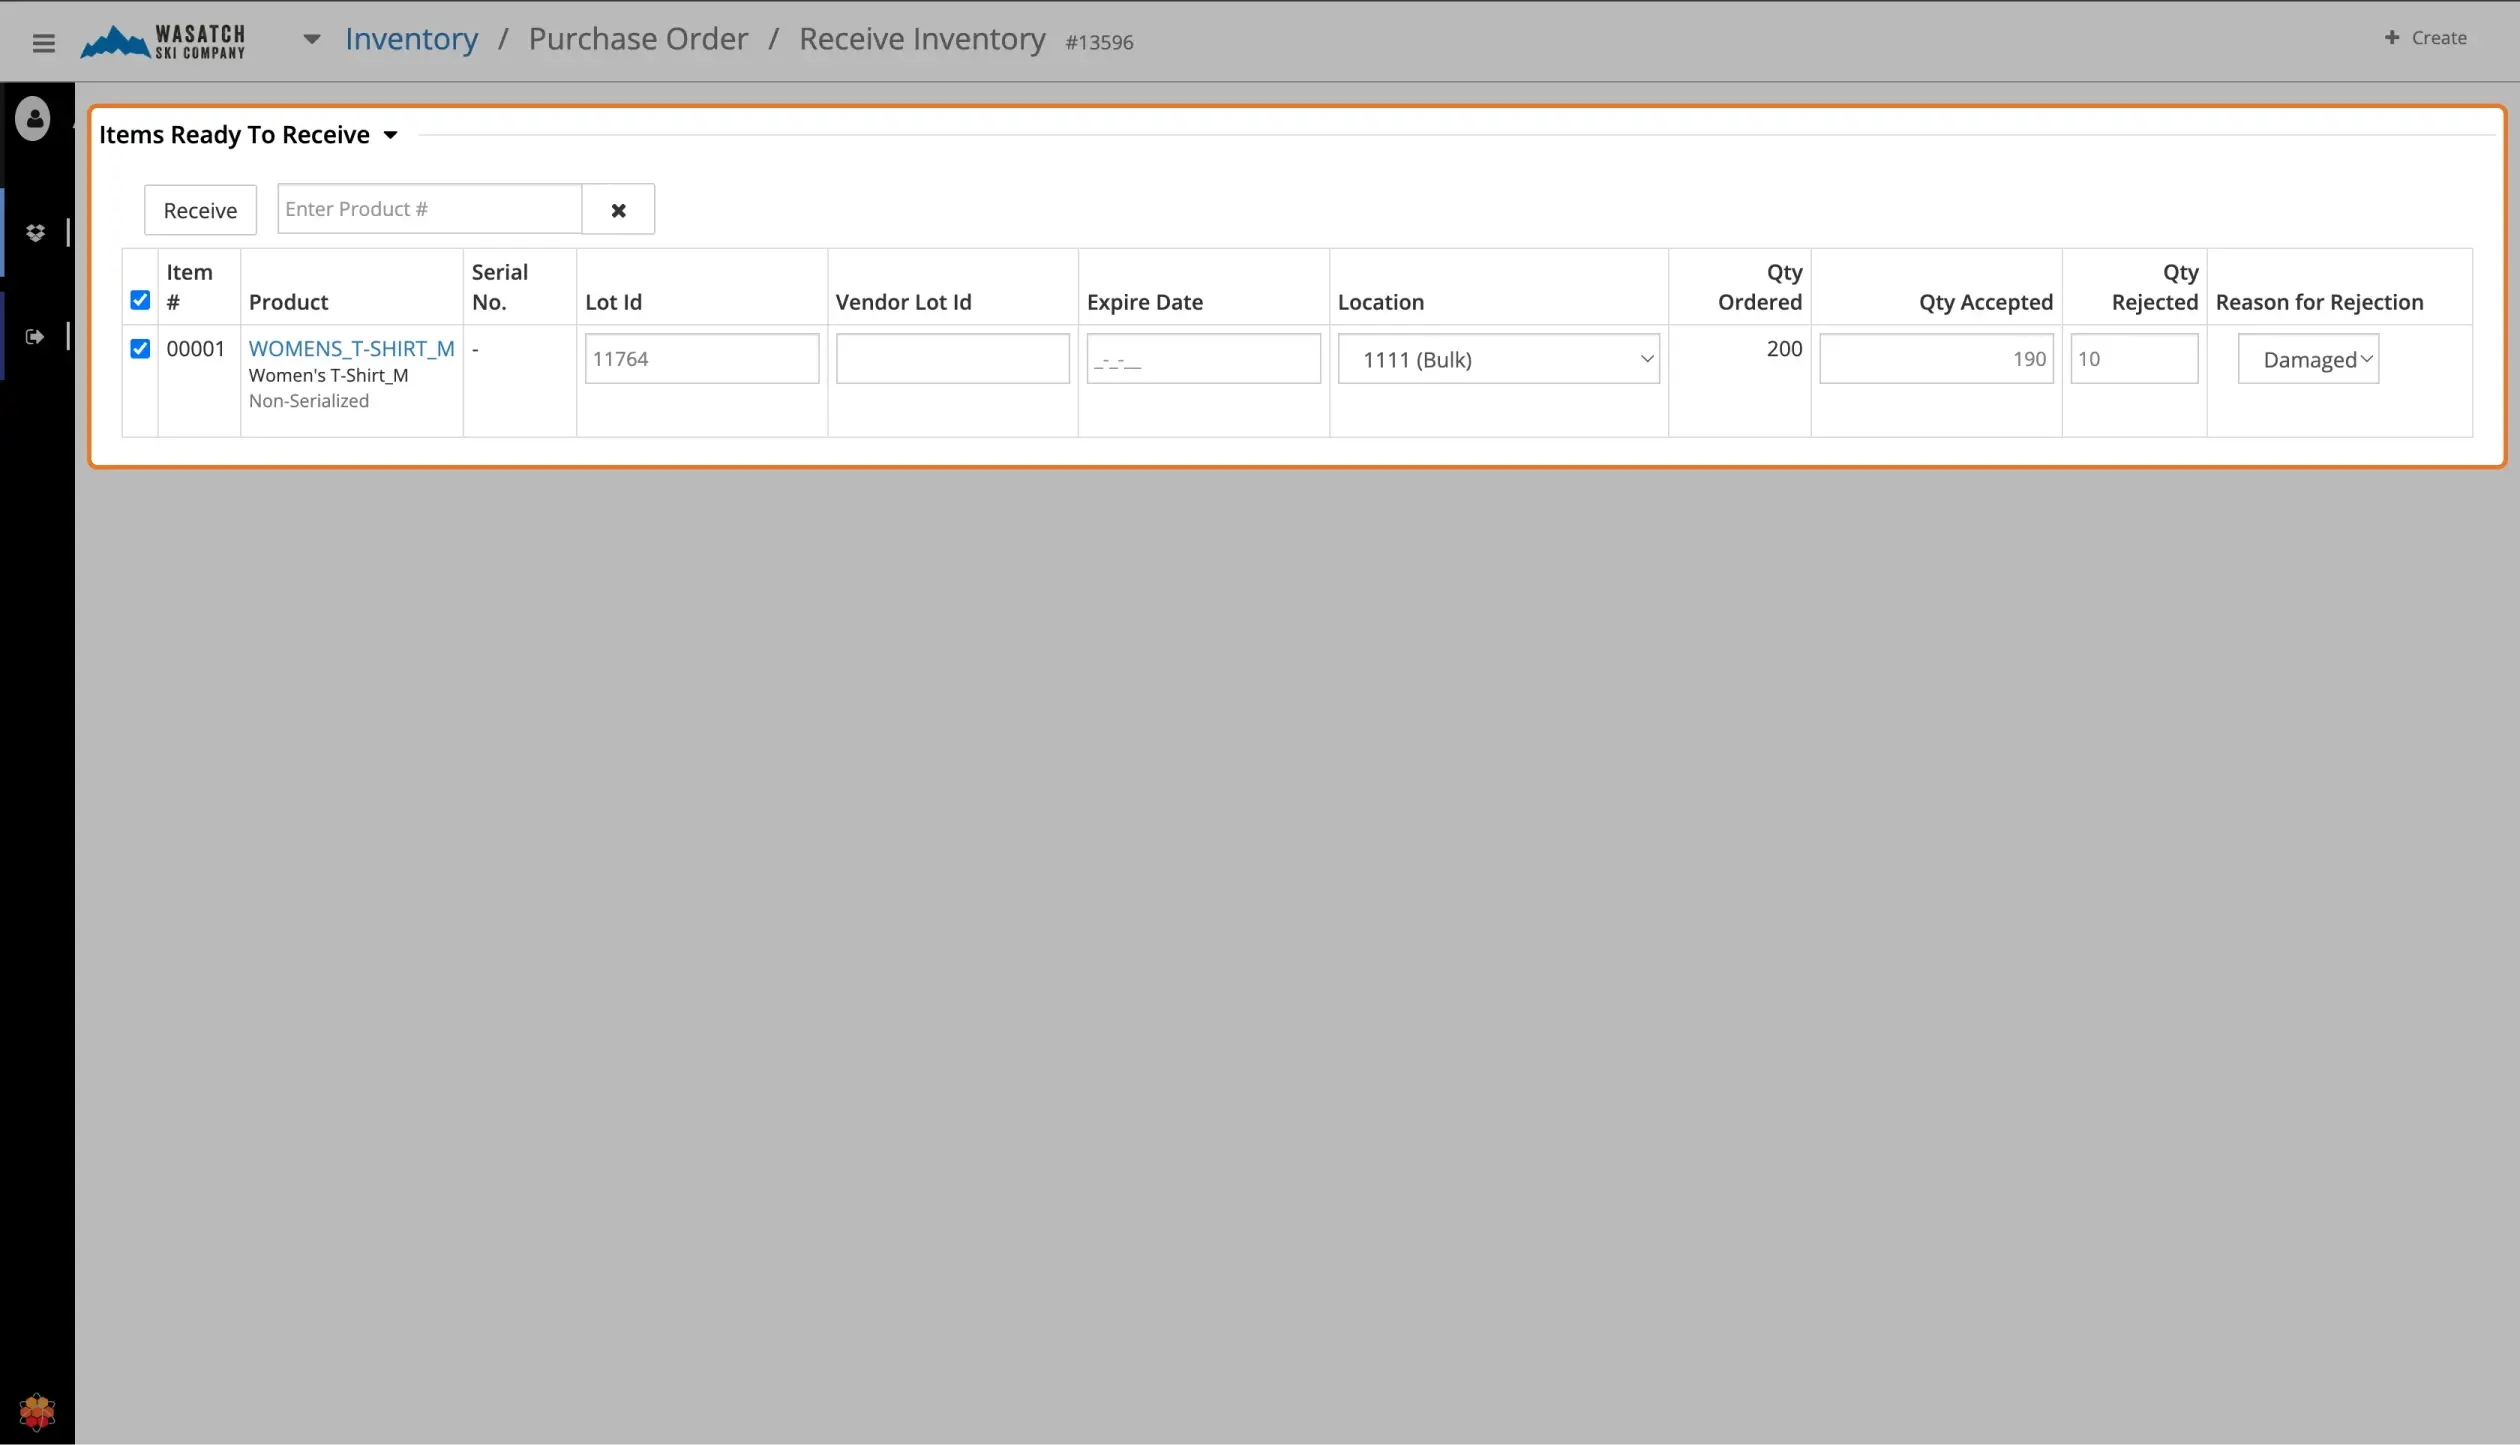2520x1445 pixels.
Task: Focus the Enter Product # field
Action: tap(429, 209)
